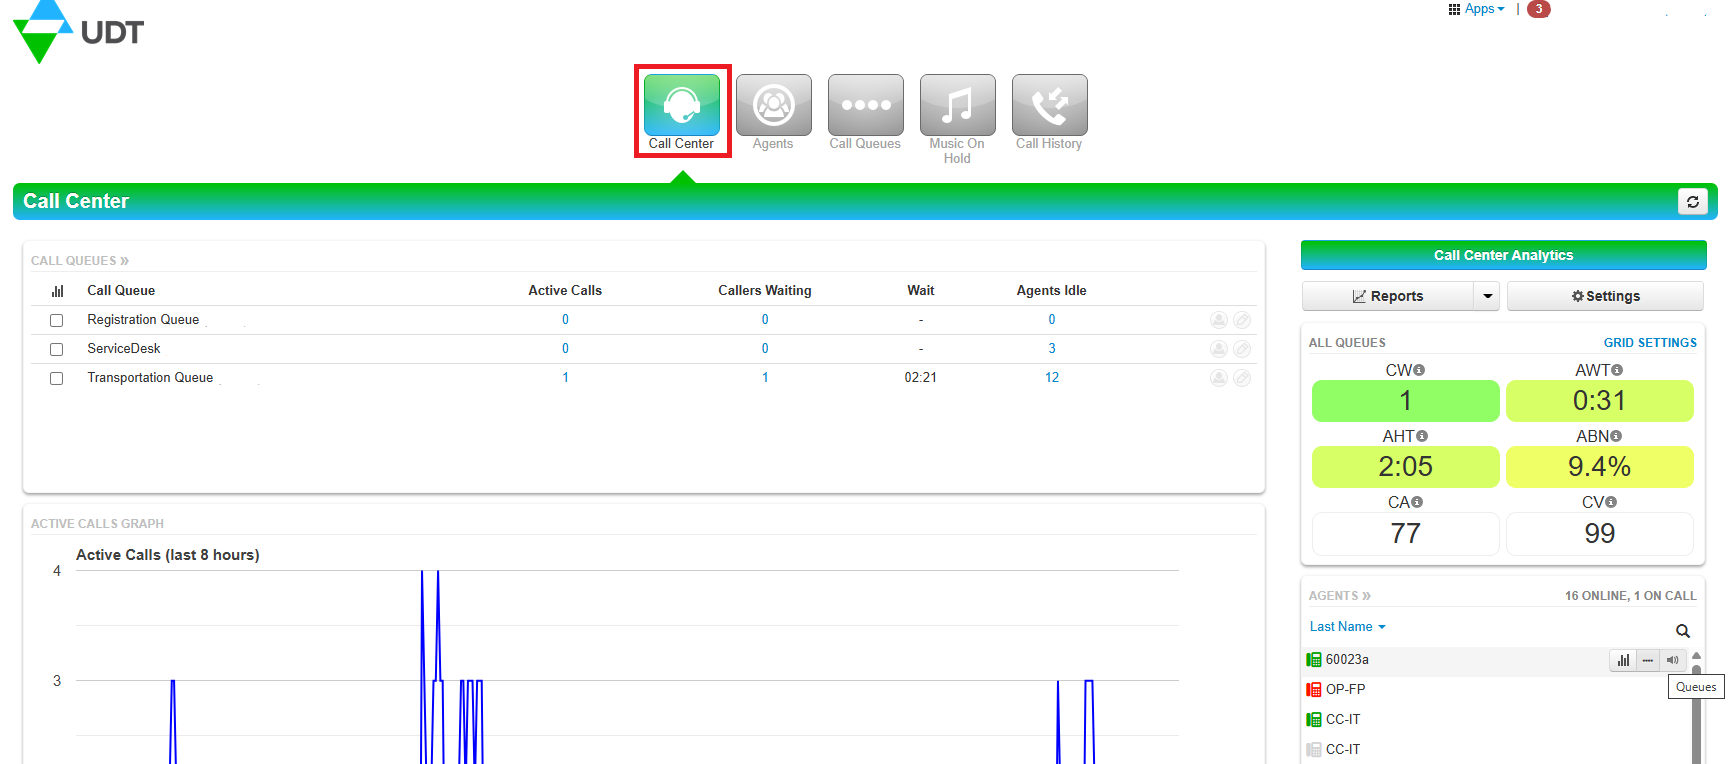Open the Reports dropdown arrow
Viewport: 1736px width, 764px height.
(x=1487, y=296)
